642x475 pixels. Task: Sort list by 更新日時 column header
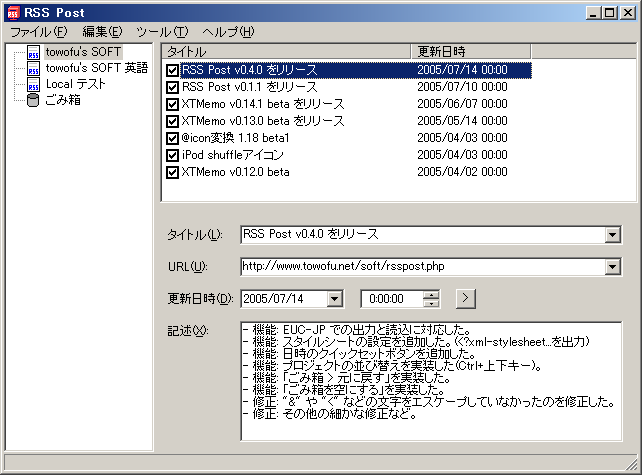tap(470, 52)
